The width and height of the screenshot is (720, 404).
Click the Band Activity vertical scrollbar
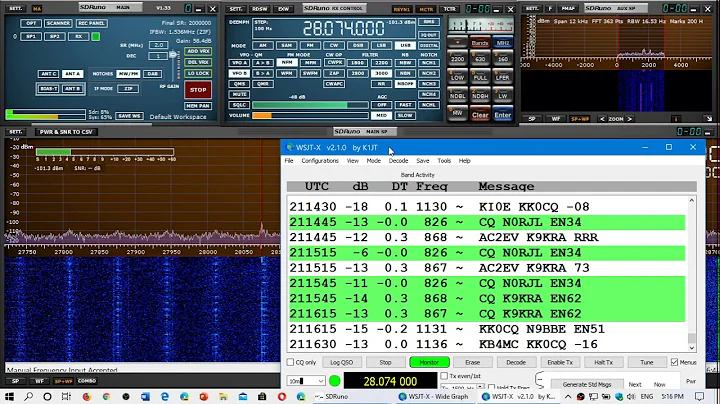pos(692,275)
